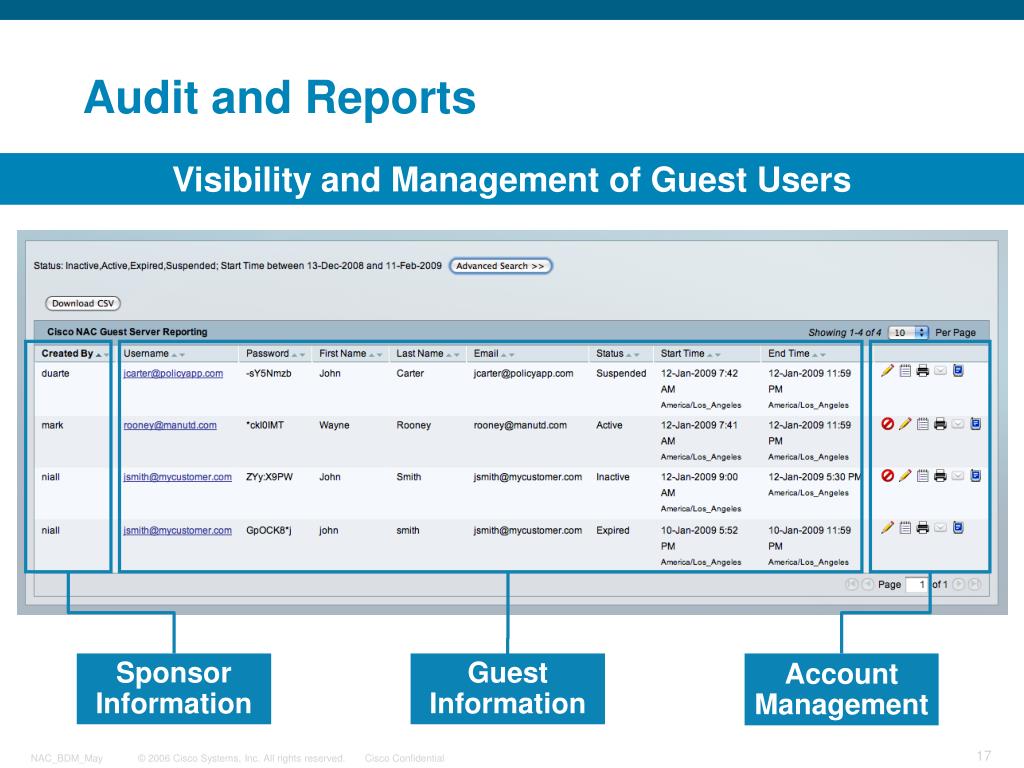Edit the jcarter@policyapp.com guest account pencil icon
Viewport: 1024px width, 768px height.
[x=887, y=371]
